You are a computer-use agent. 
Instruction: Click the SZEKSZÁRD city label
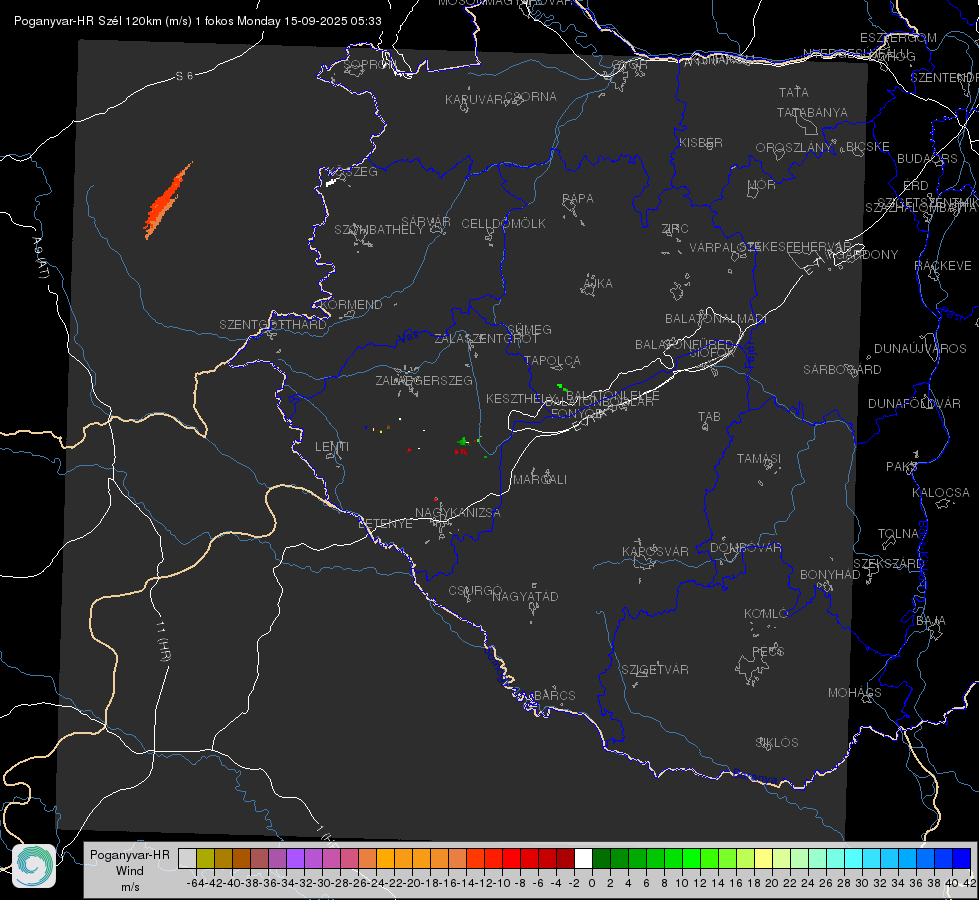click(888, 563)
